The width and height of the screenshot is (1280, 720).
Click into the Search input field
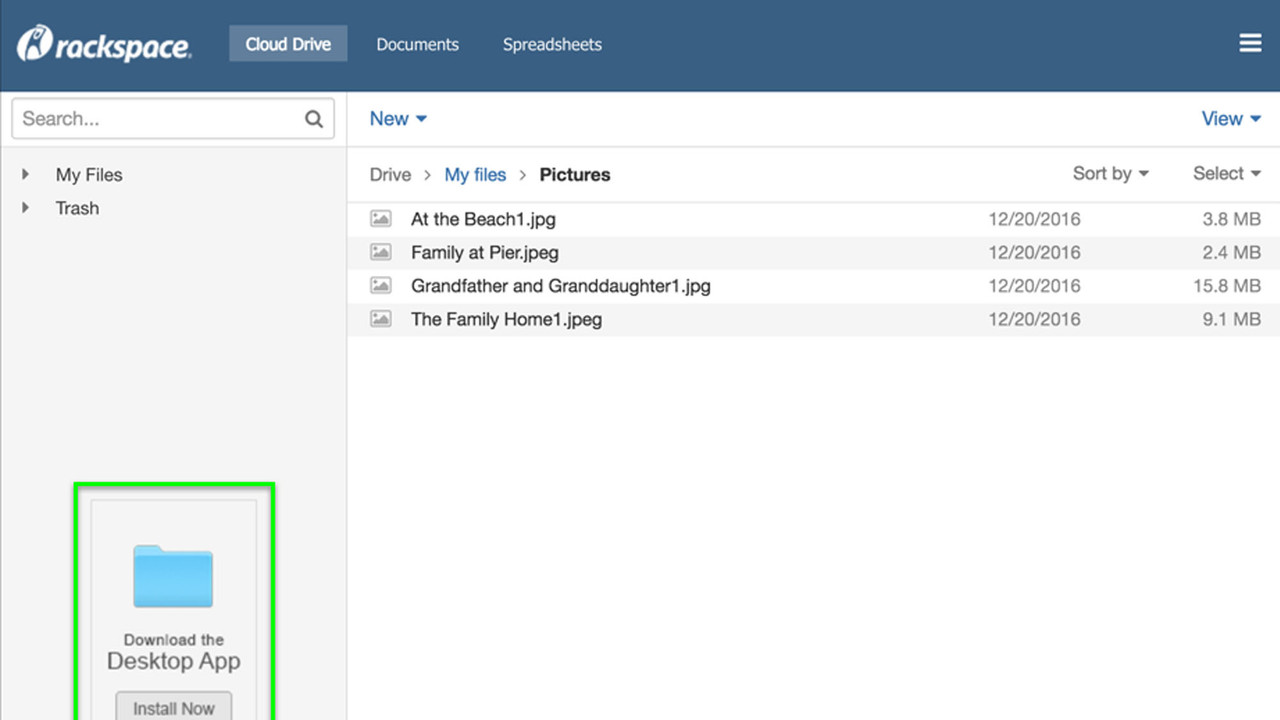160,119
